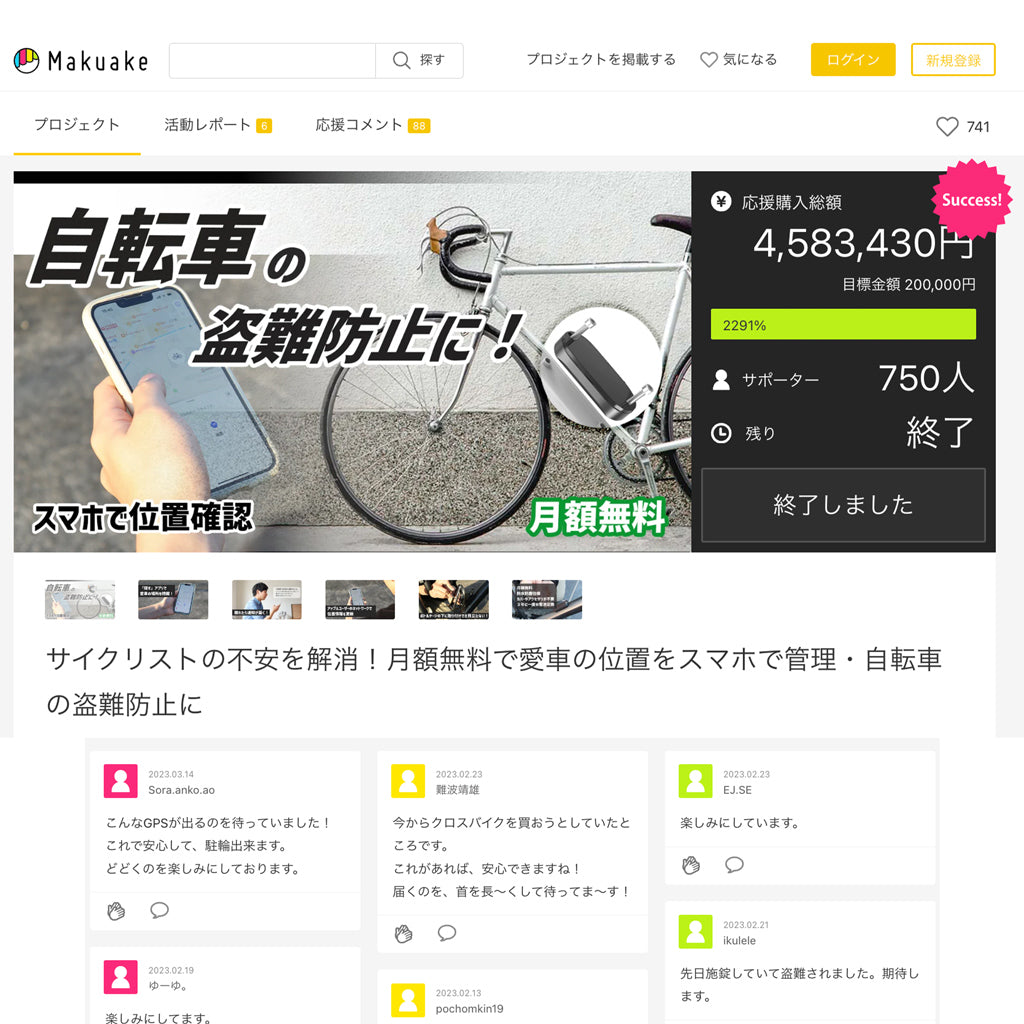Like the project via the 741 heart icon

947,127
